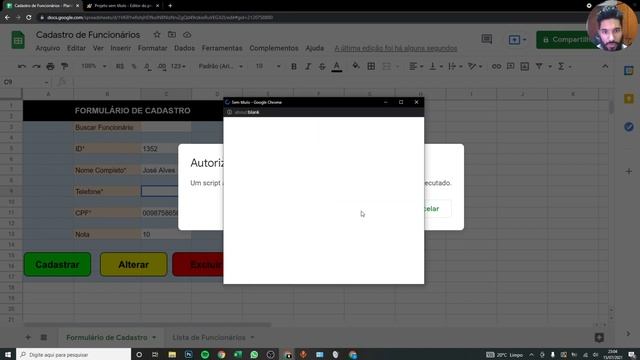Viewport: 640px width, 360px height.
Task: Open the number format 123 dropdown
Action: (x=178, y=66)
